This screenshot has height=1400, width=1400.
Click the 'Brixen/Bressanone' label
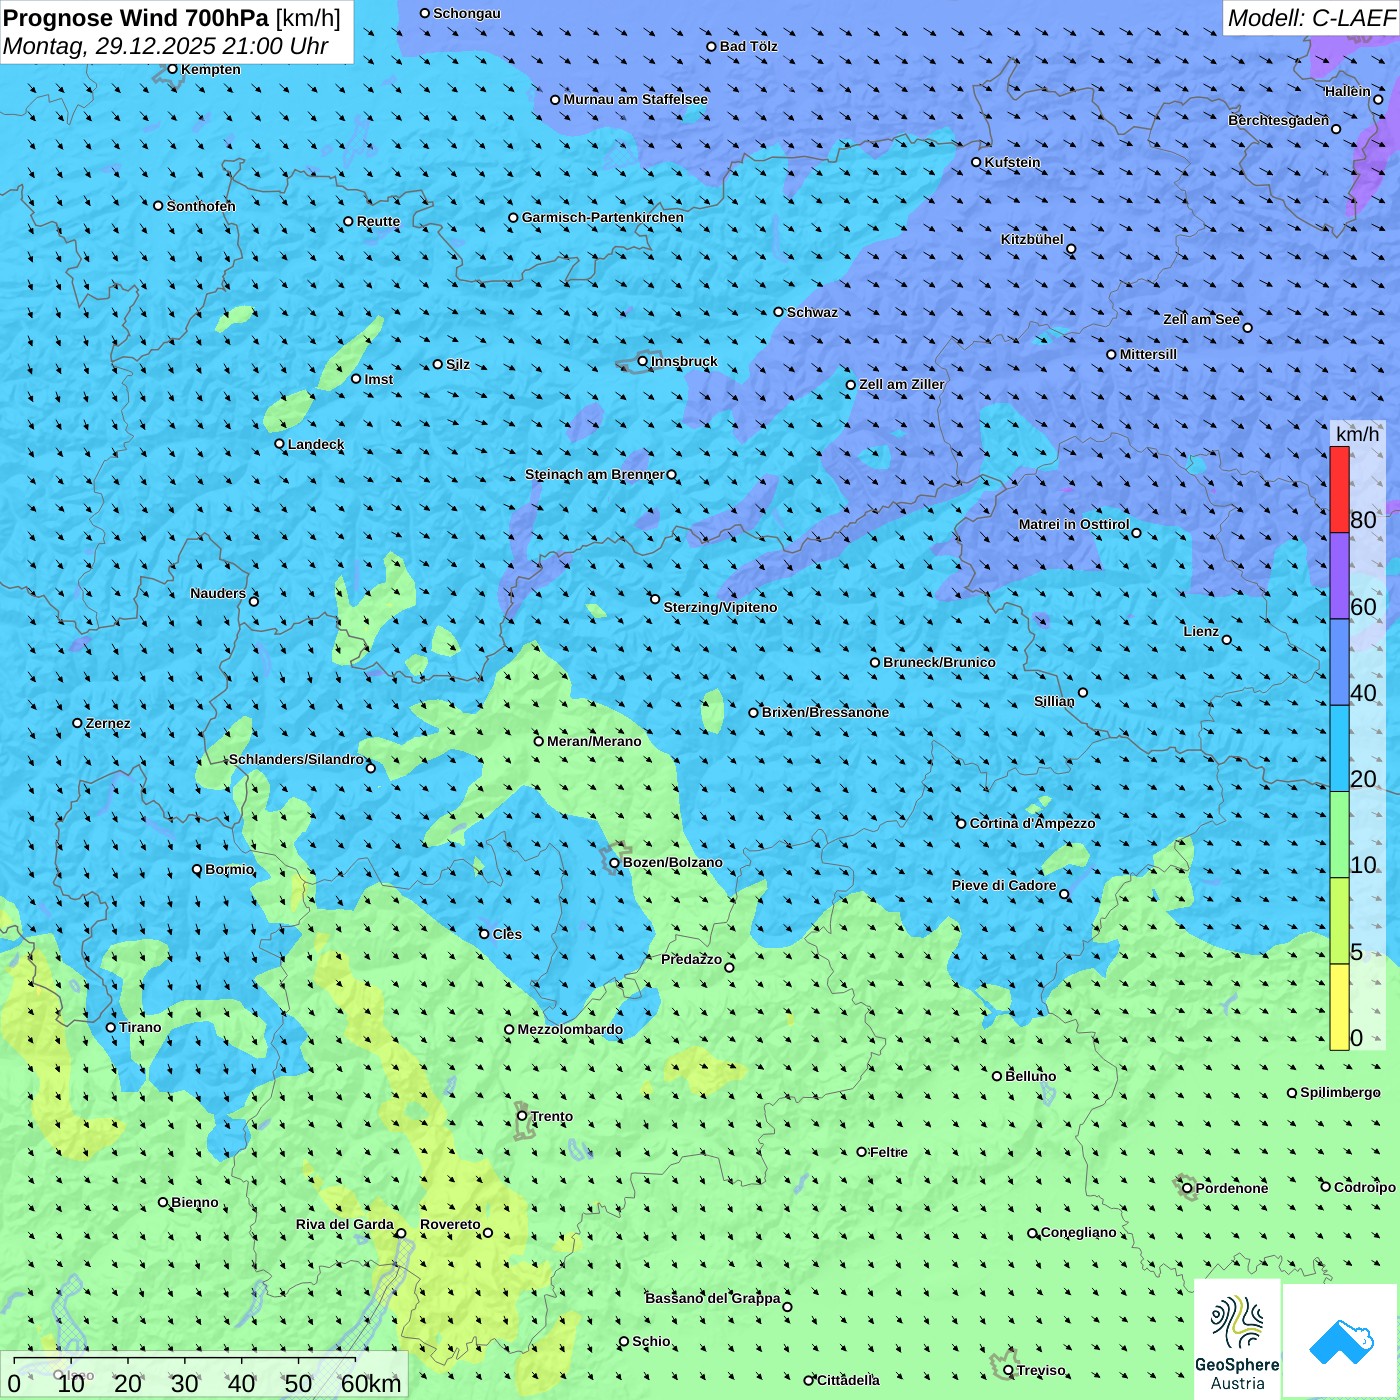point(825,712)
